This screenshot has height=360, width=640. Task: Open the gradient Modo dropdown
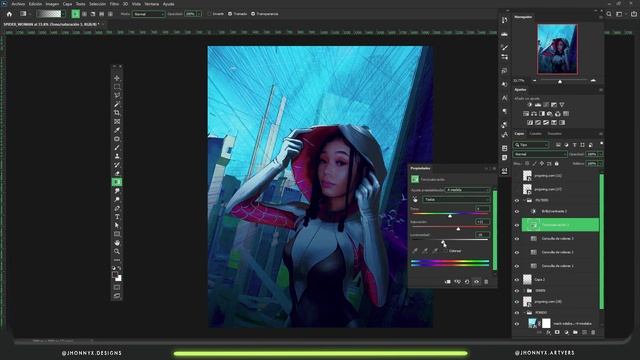[149, 14]
